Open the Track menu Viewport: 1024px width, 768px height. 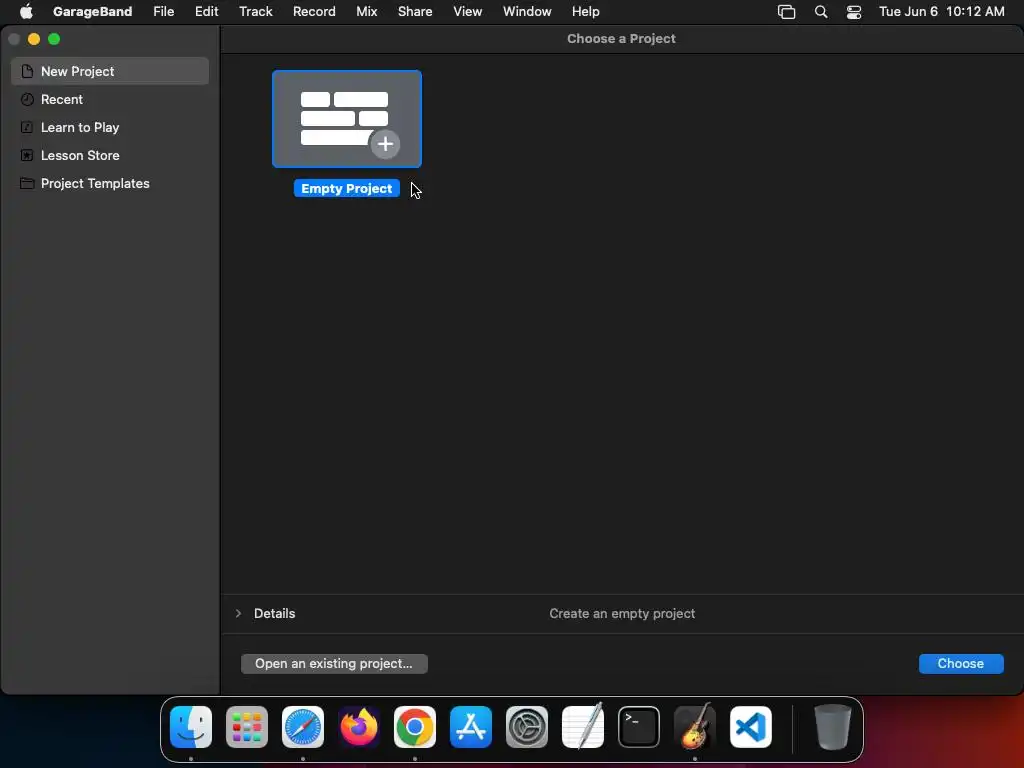(x=255, y=11)
